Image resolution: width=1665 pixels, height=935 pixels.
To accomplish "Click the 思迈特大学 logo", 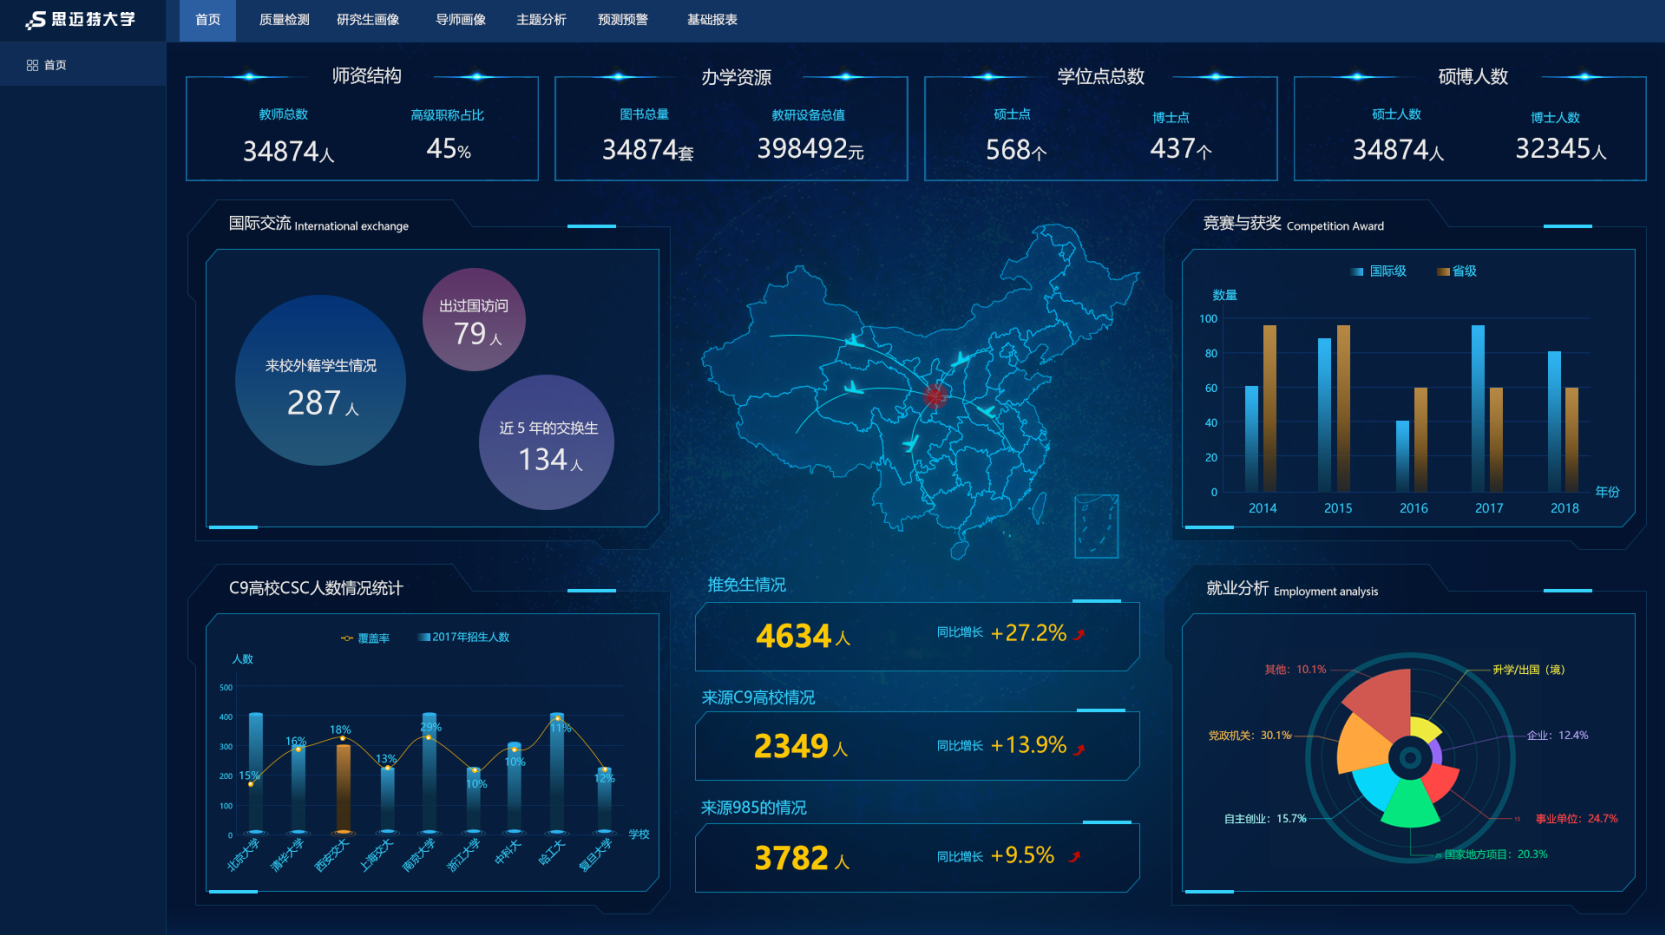I will [80, 20].
